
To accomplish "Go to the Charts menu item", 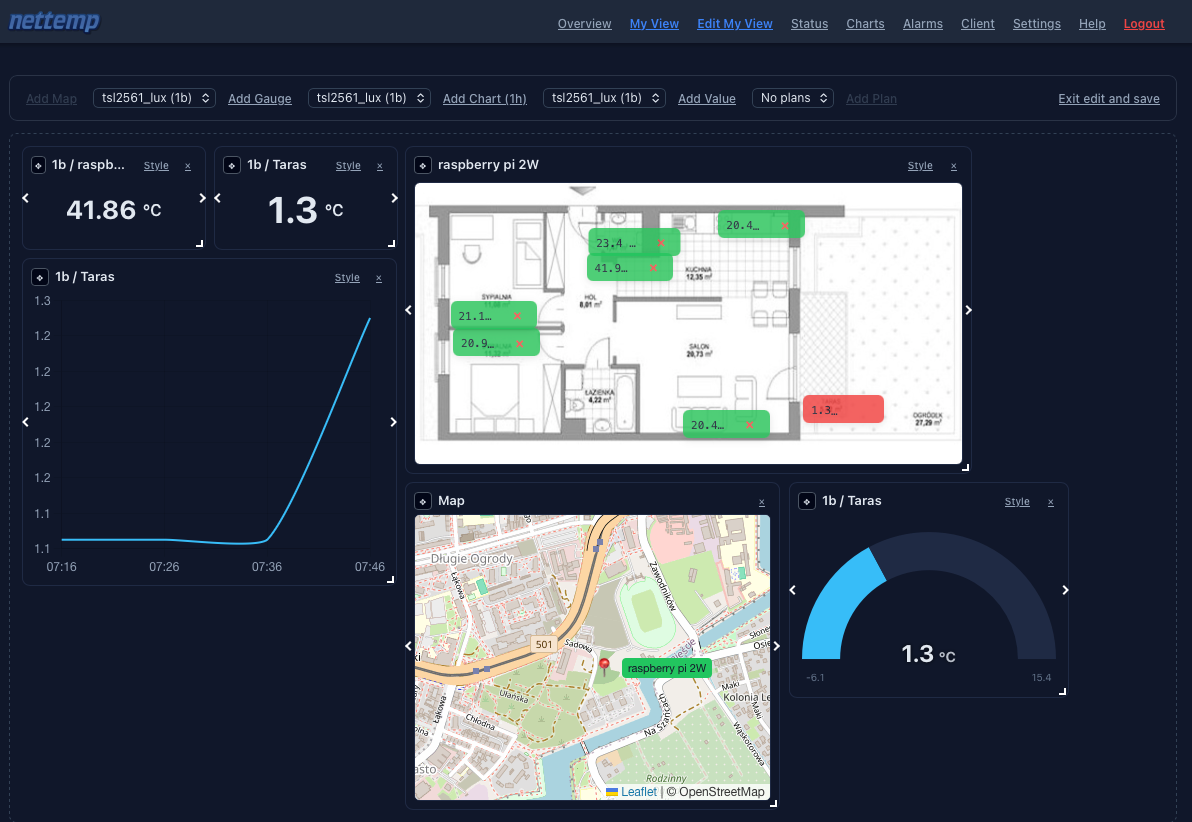I will pyautogui.click(x=865, y=24).
